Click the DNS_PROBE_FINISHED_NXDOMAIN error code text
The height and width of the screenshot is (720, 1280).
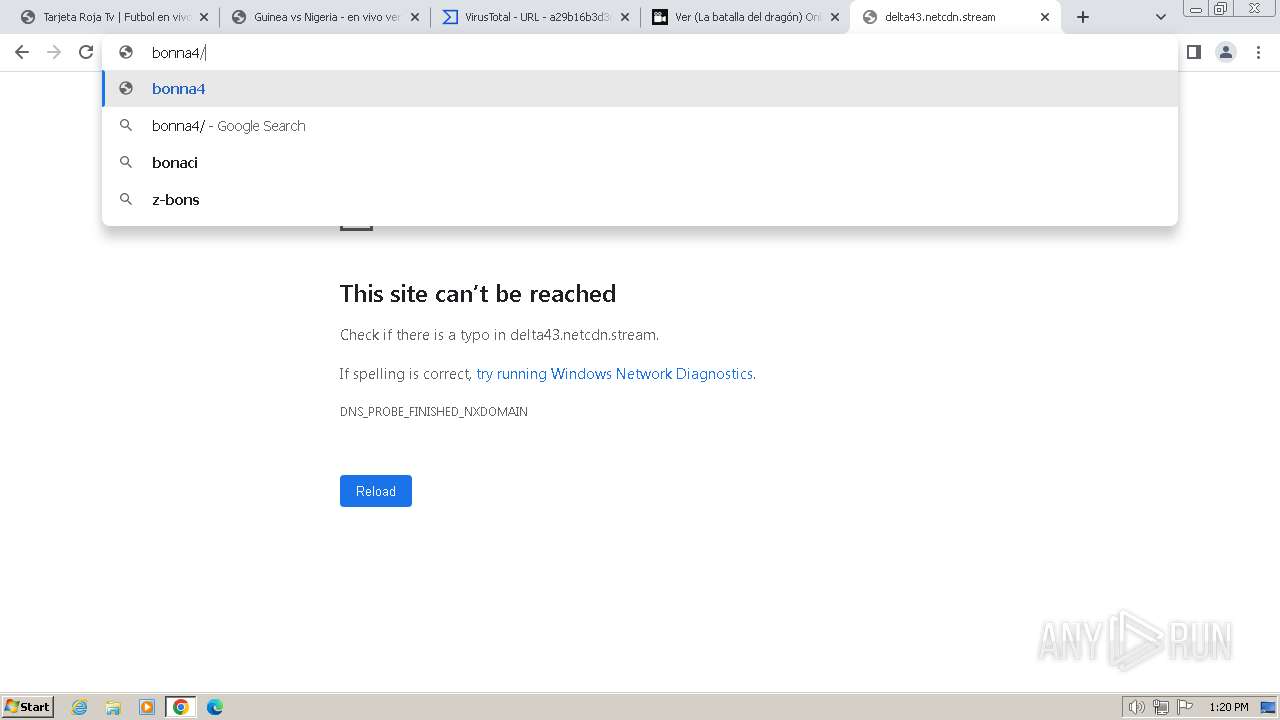coord(434,412)
